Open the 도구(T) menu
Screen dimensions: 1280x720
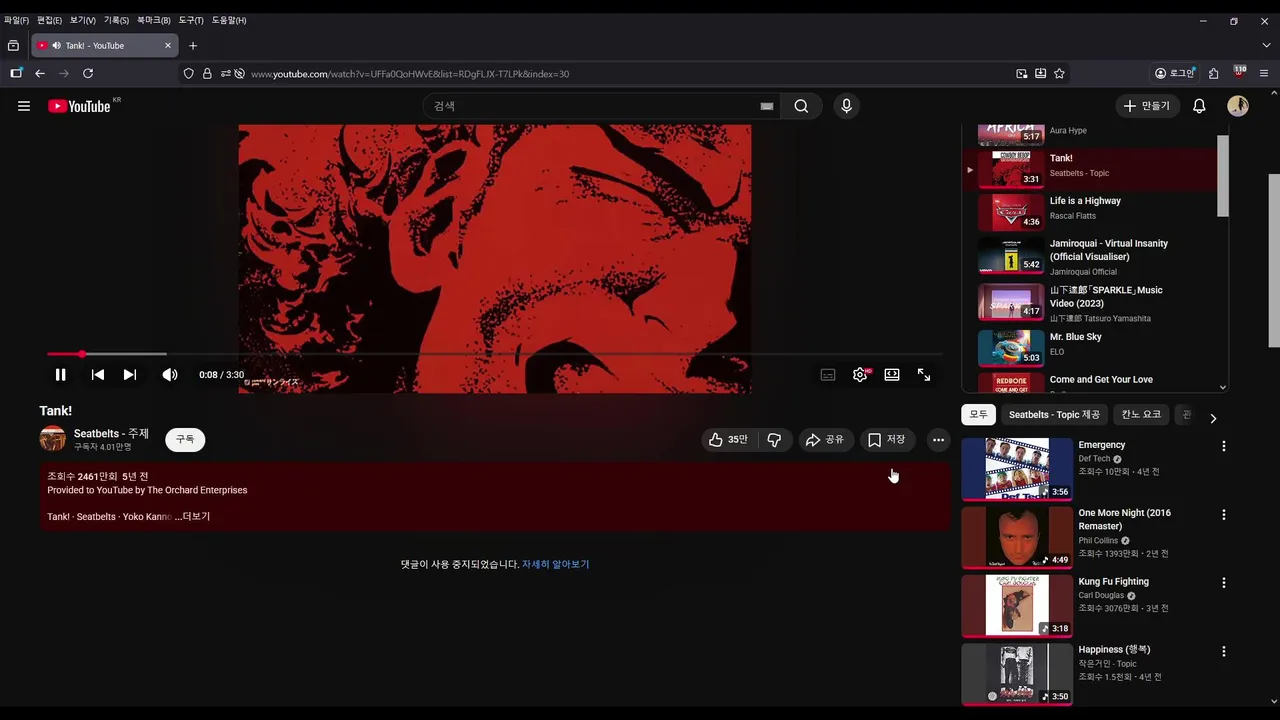pyautogui.click(x=190, y=20)
